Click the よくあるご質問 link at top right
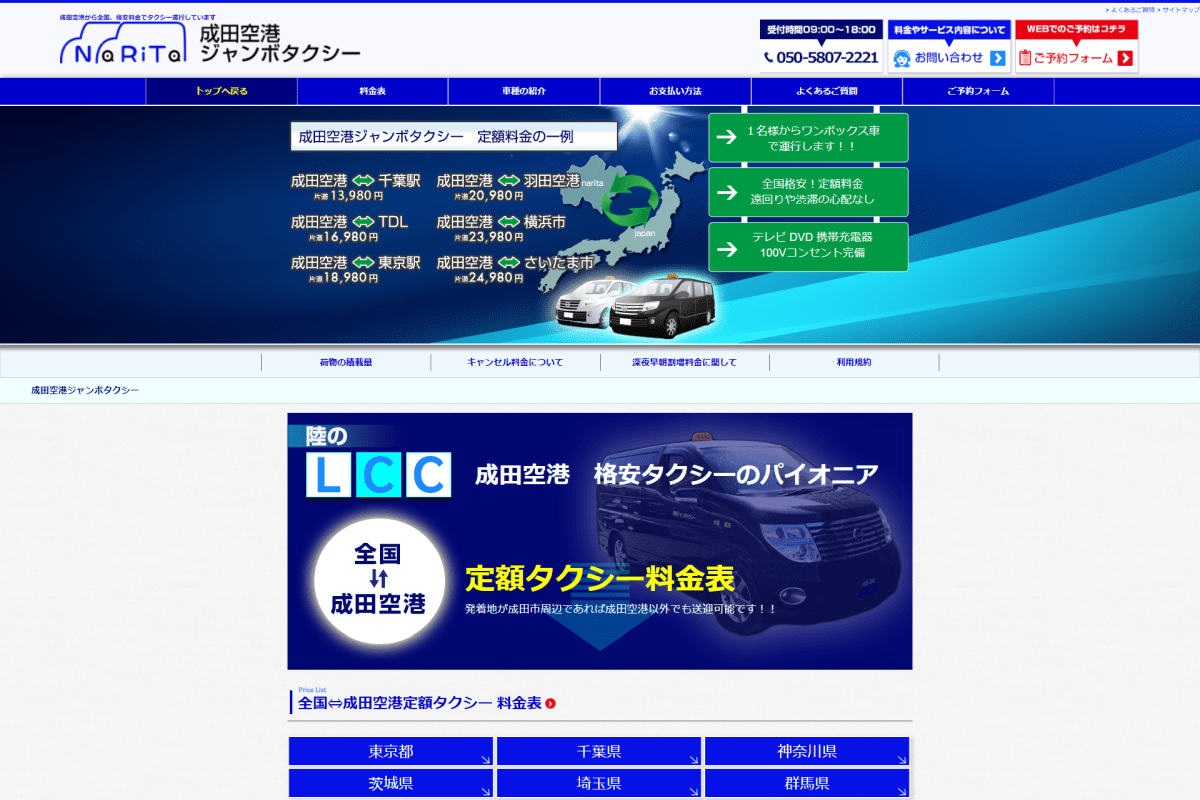The width and height of the screenshot is (1200, 800). click(1132, 9)
